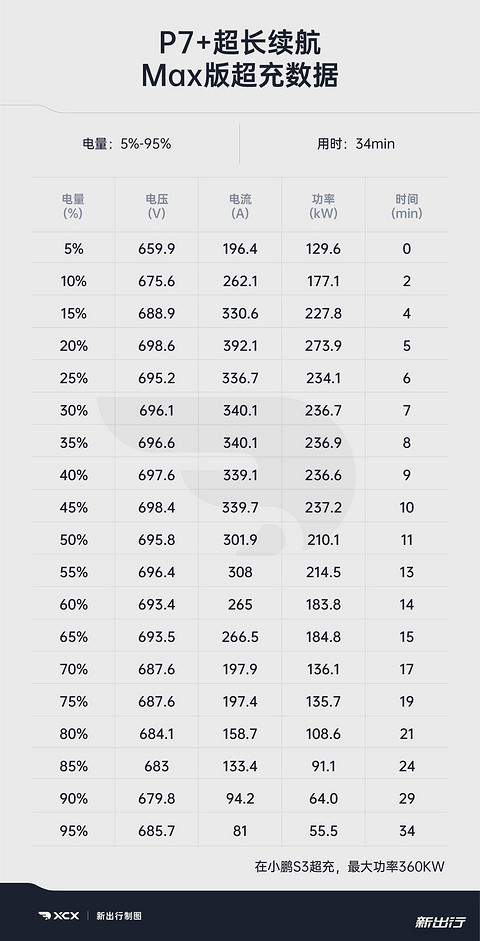This screenshot has height=941, width=480.
Task: Click the 电量: 5%-95% summary text
Action: click(127, 144)
